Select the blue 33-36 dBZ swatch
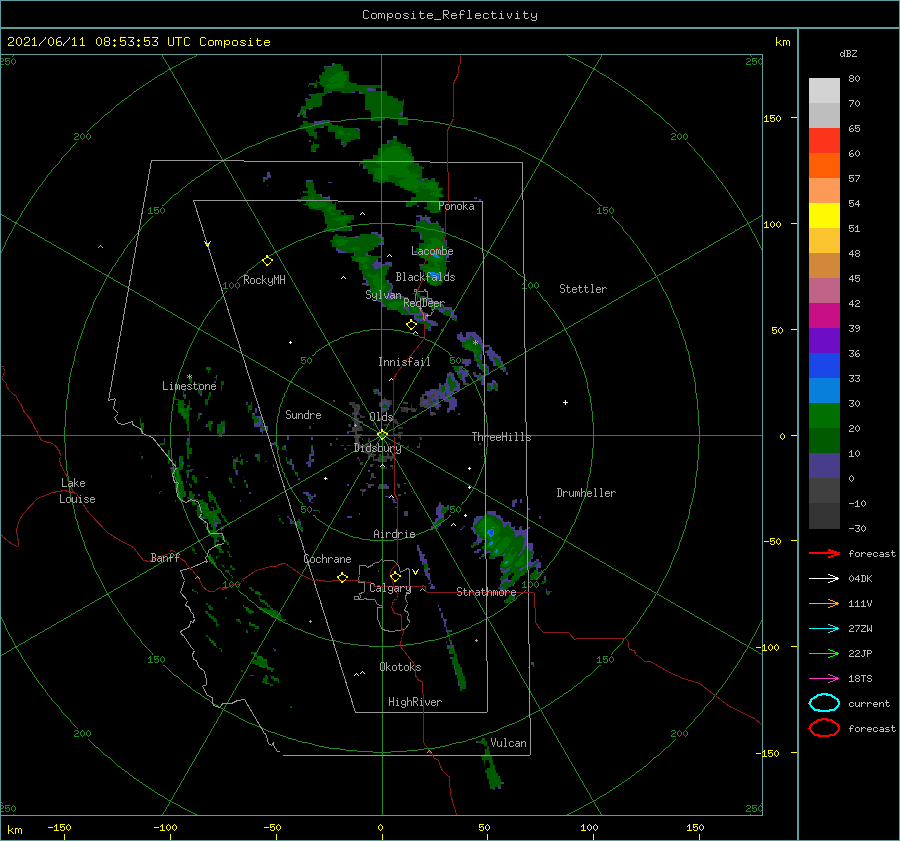 click(824, 365)
